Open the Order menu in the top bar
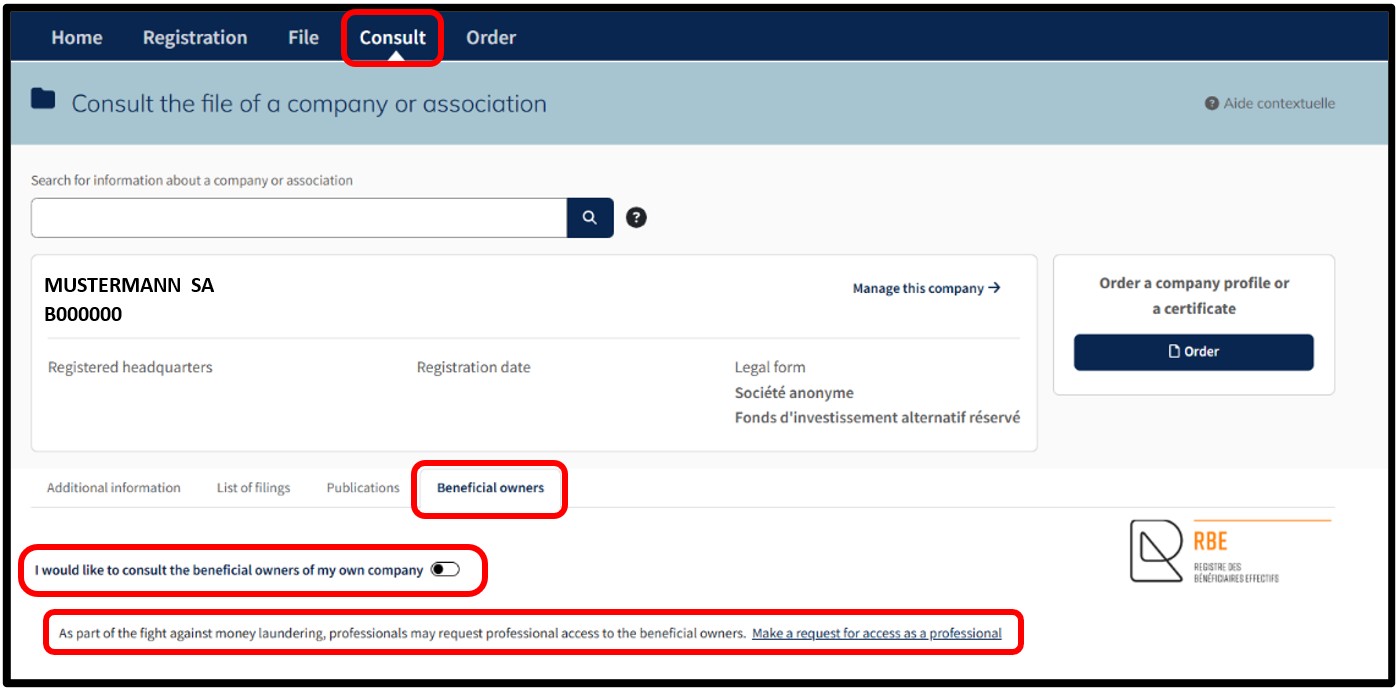The width and height of the screenshot is (1396, 688). [491, 38]
